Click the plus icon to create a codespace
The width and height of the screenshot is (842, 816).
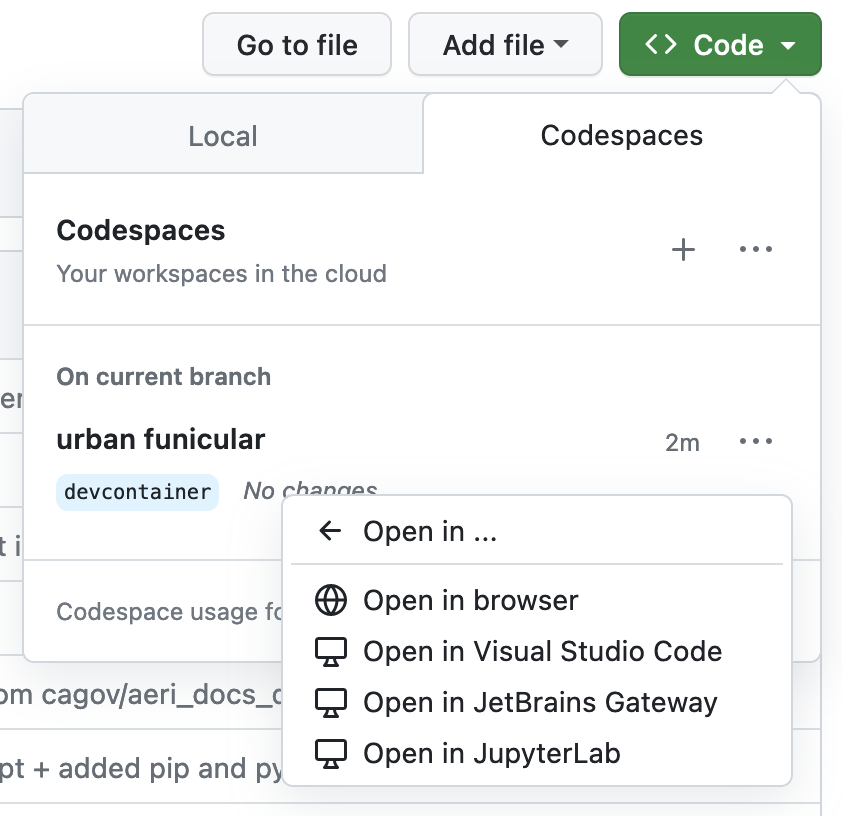coord(683,250)
